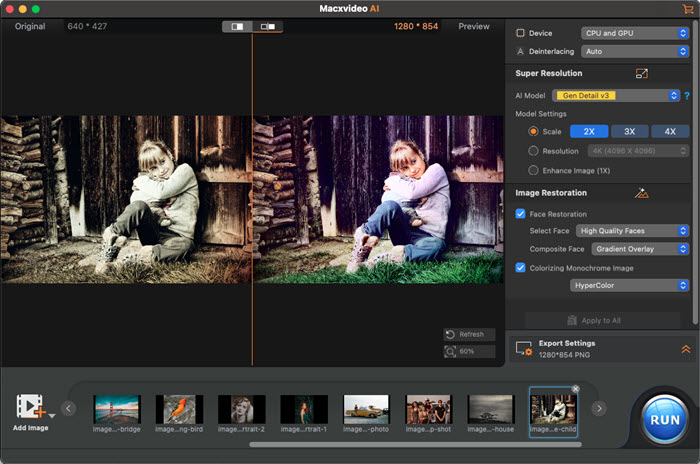The image size is (700, 464).
Task: Remove the selected child image thumbnail
Action: (x=575, y=389)
